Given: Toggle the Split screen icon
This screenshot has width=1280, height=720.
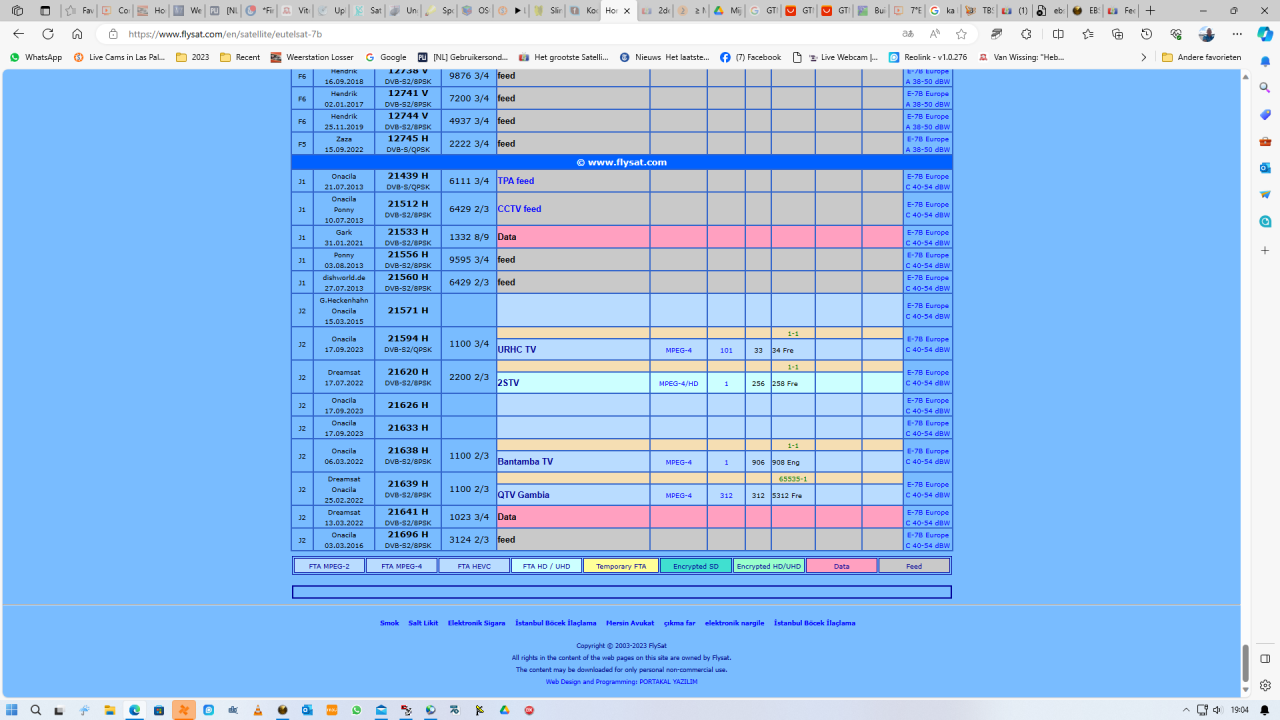Looking at the screenshot, I should [x=1058, y=34].
